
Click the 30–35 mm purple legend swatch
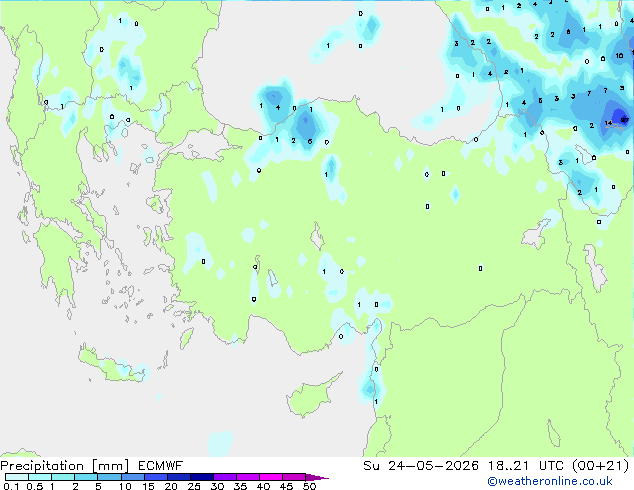point(224,477)
